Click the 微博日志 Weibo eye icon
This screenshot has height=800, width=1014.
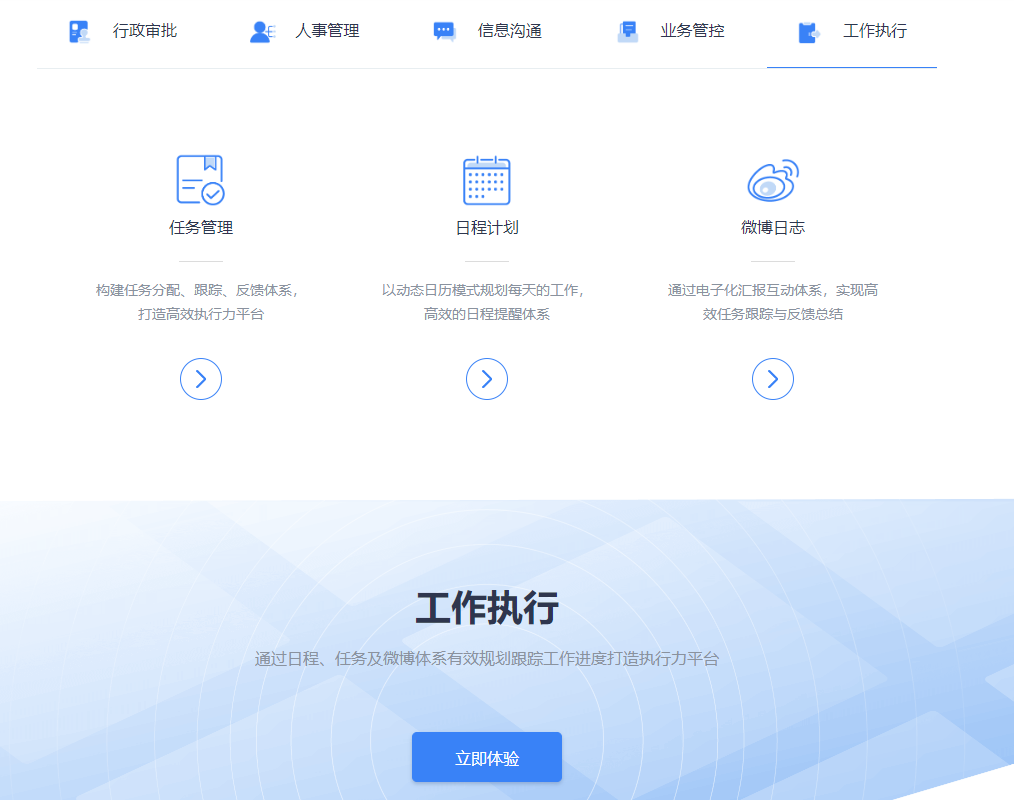point(772,180)
